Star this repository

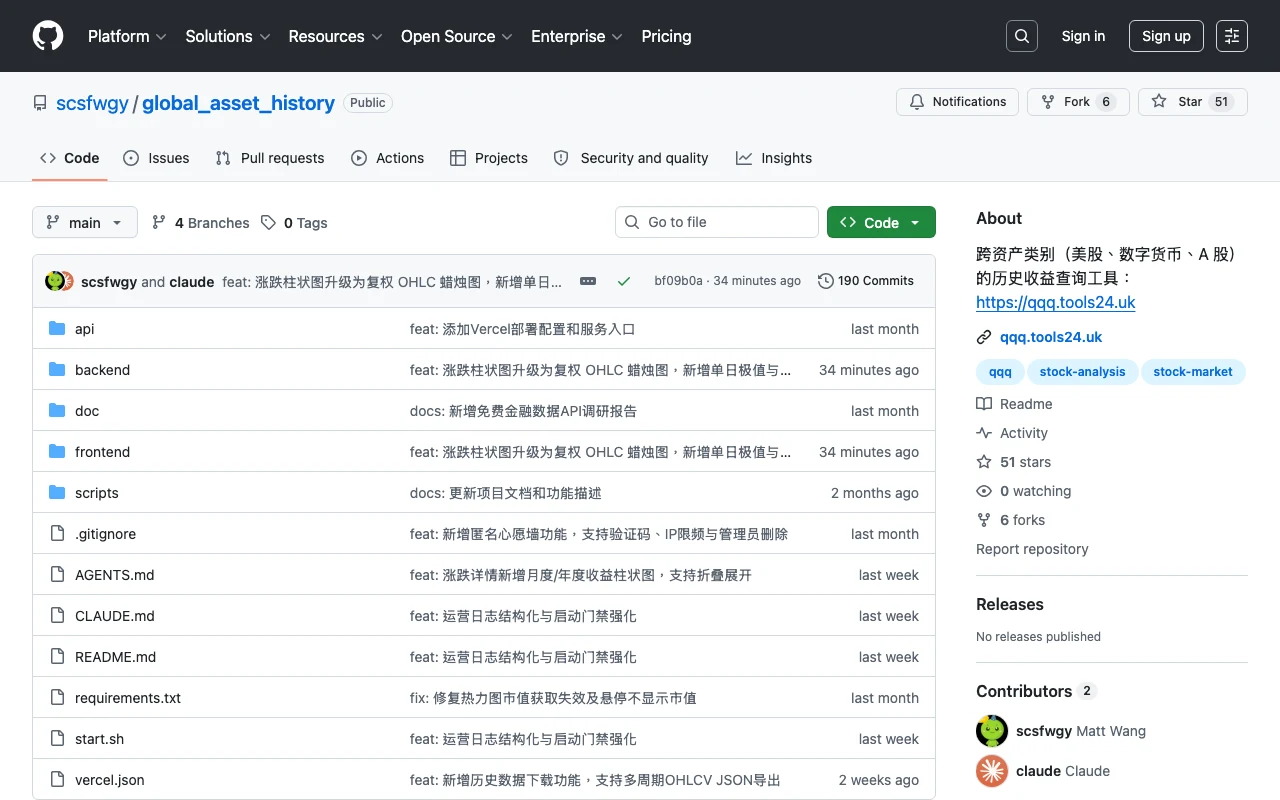[1193, 102]
